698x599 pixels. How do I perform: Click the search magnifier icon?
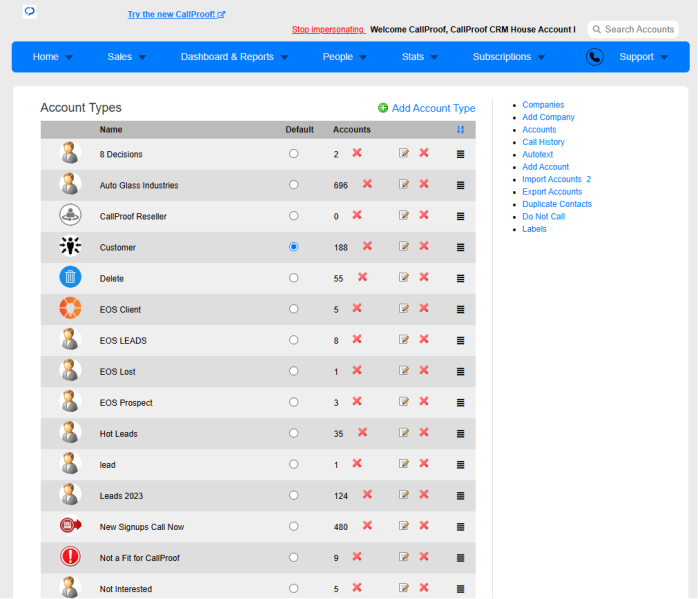tap(597, 29)
